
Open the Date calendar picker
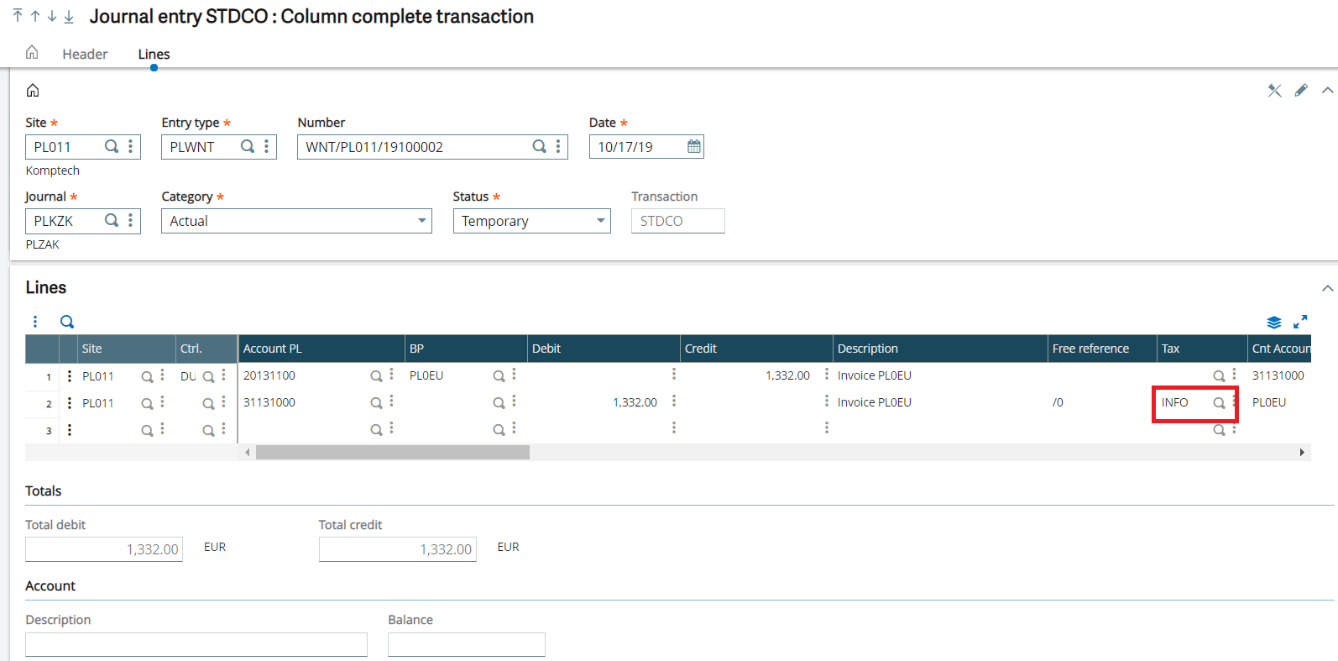[x=694, y=146]
